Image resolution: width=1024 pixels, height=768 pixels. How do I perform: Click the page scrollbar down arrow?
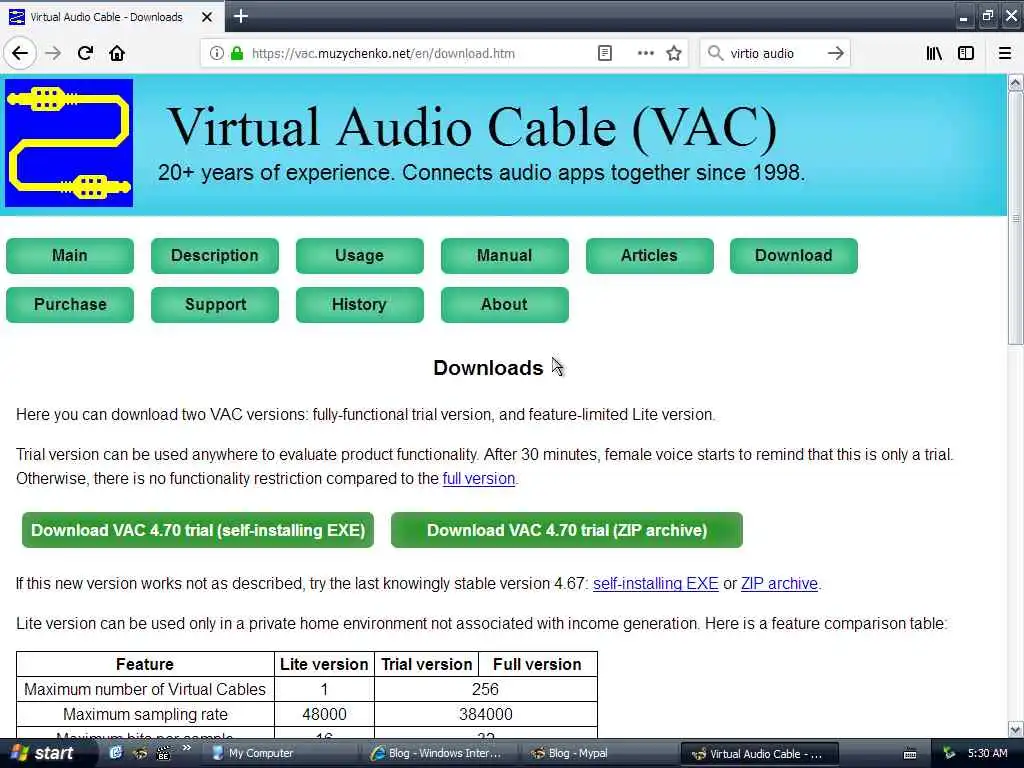(1015, 729)
